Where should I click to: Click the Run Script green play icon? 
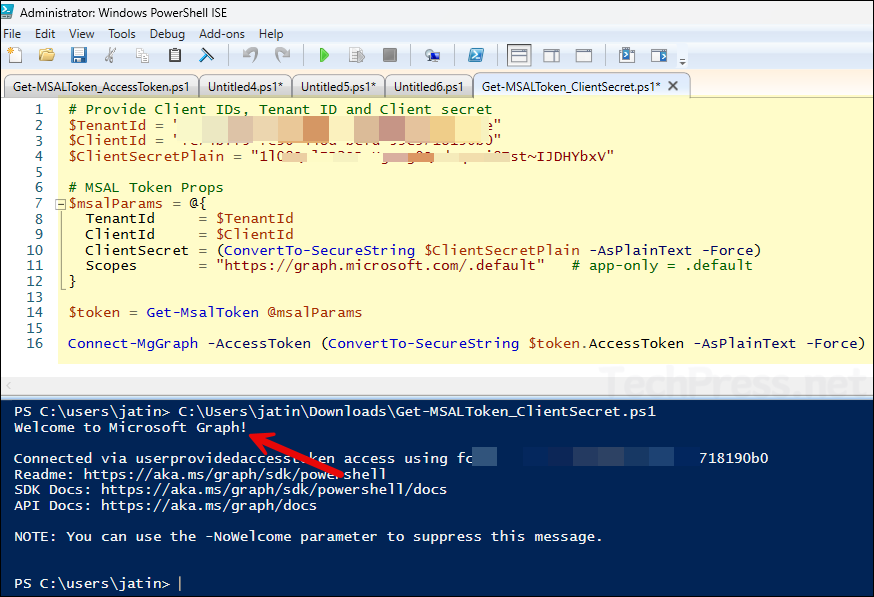point(323,55)
